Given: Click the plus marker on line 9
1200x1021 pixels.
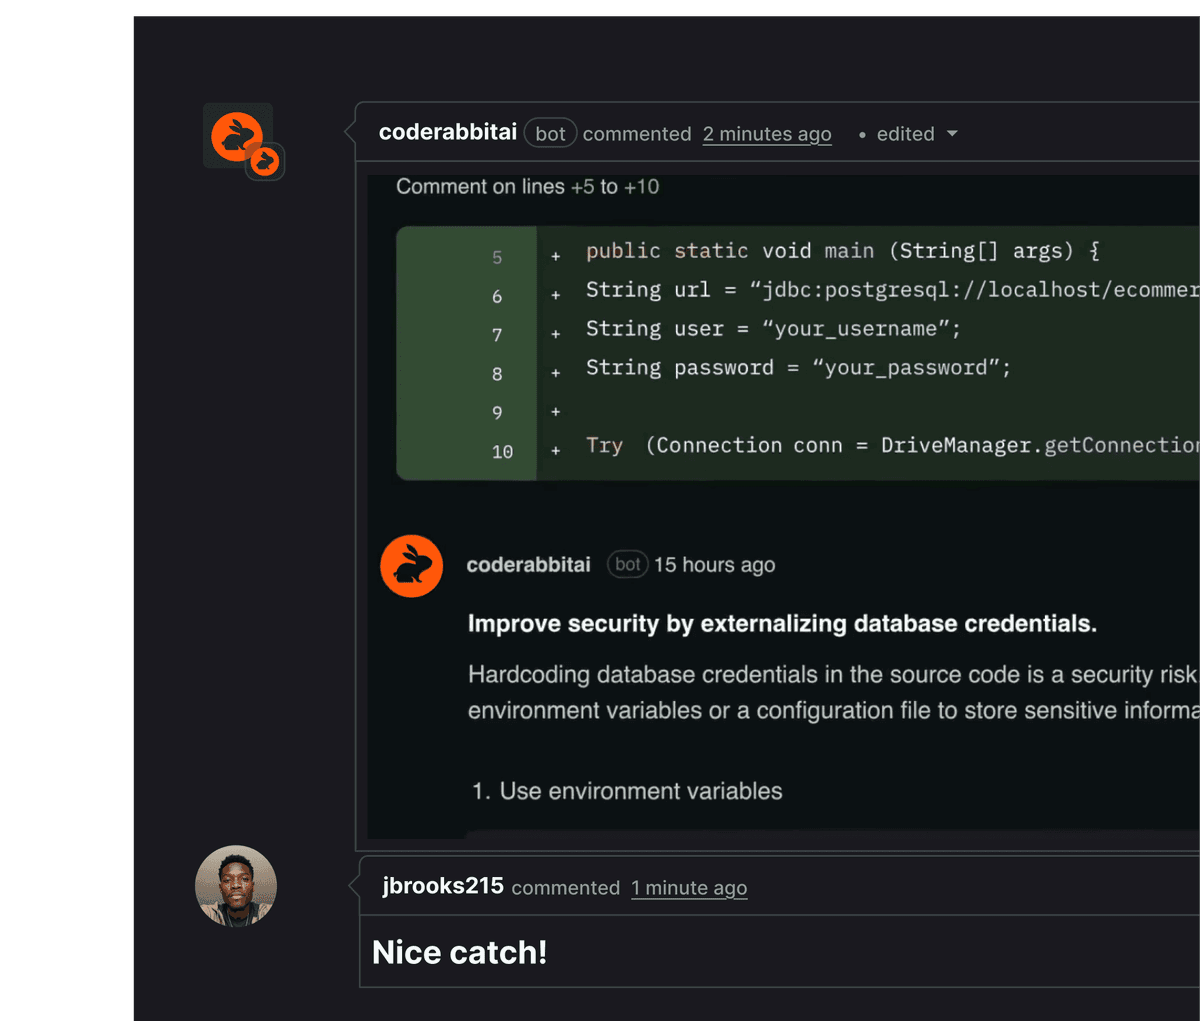Looking at the screenshot, I should (556, 412).
